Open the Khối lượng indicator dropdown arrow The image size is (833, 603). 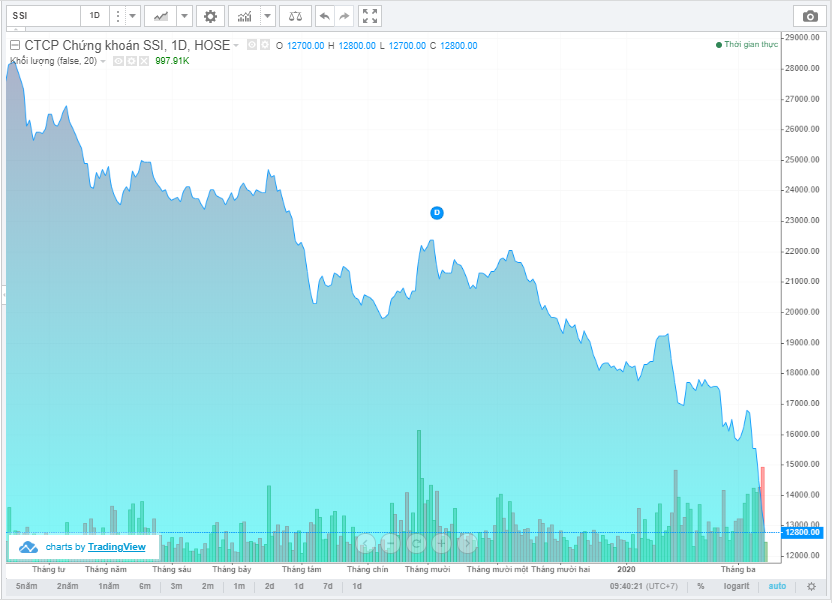click(x=103, y=62)
